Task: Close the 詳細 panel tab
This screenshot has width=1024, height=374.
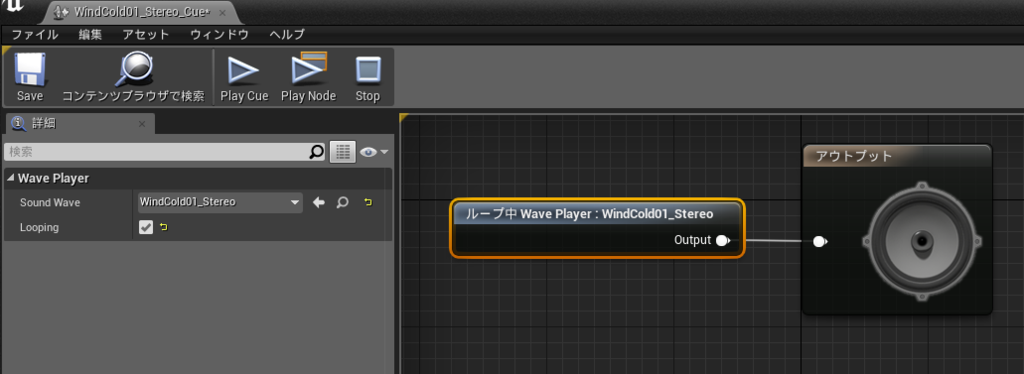Action: tap(142, 124)
